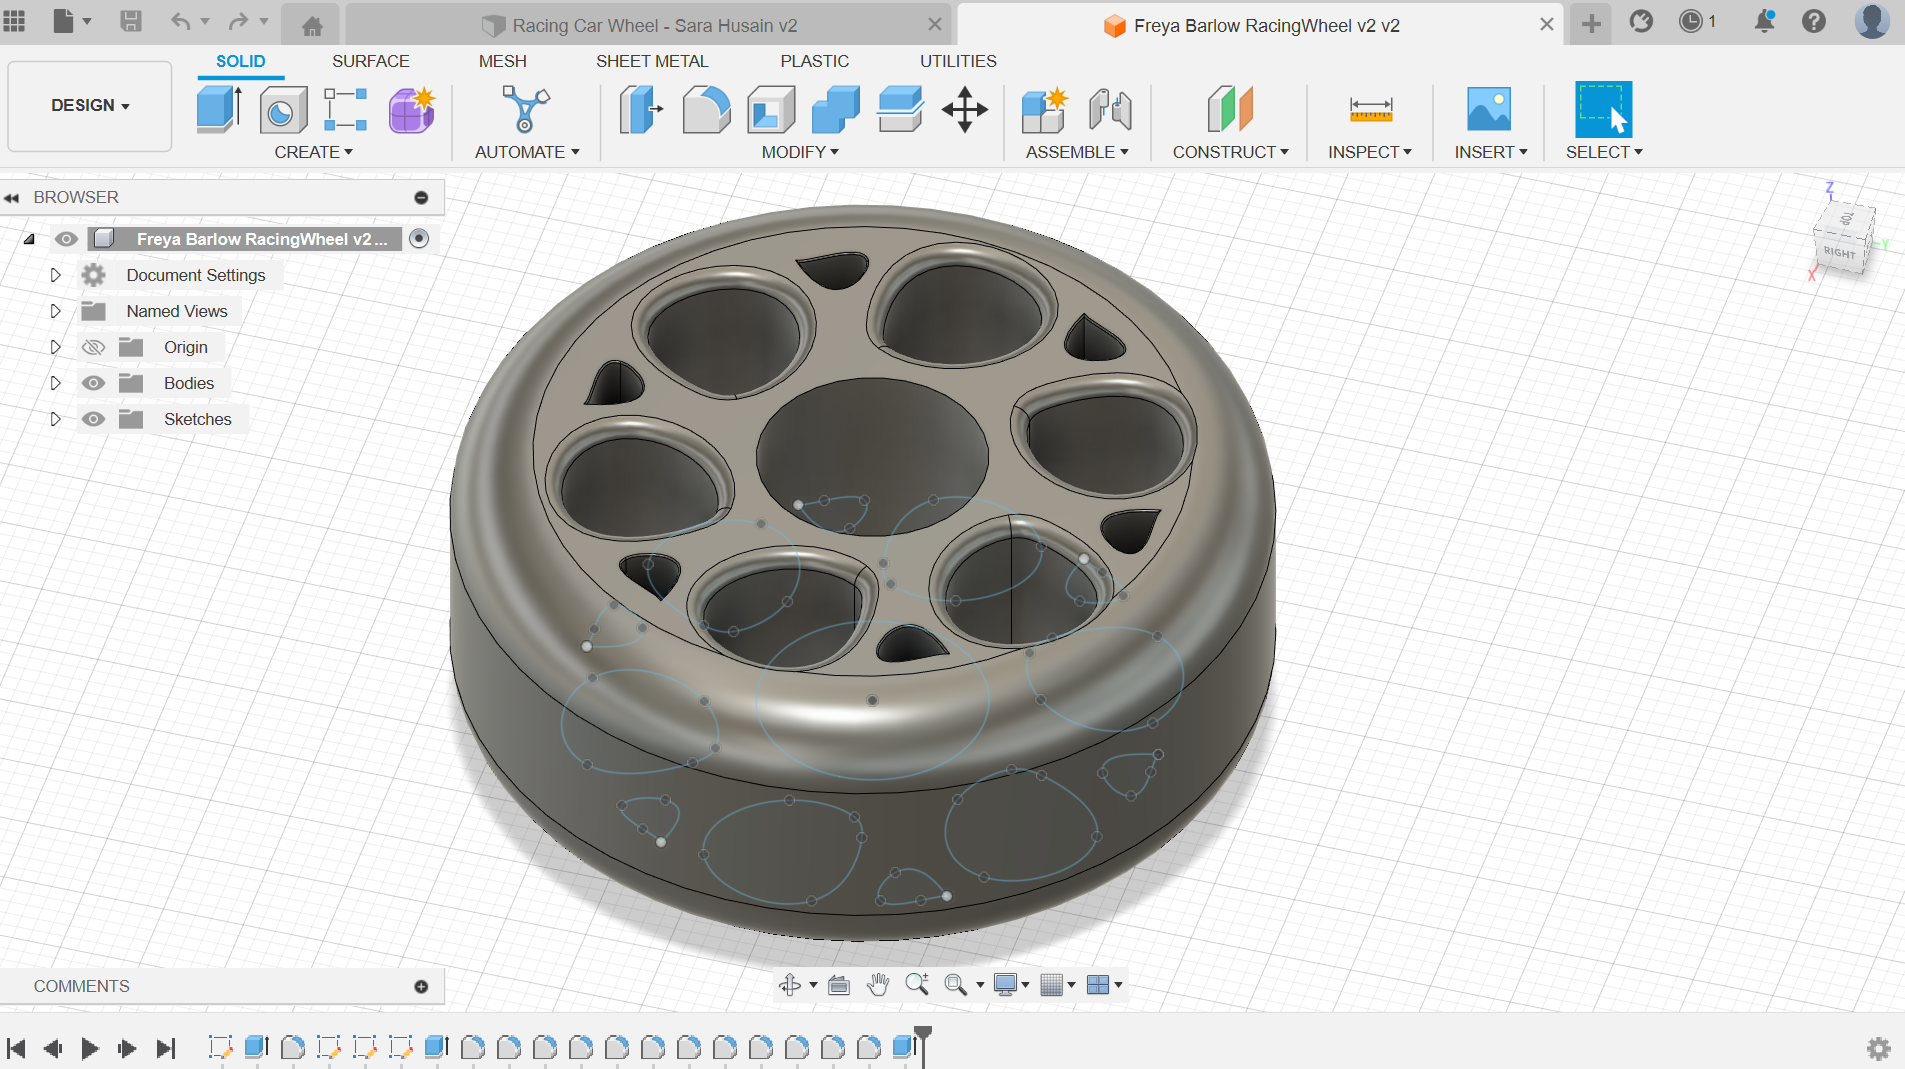Click the Save icon

point(130,21)
